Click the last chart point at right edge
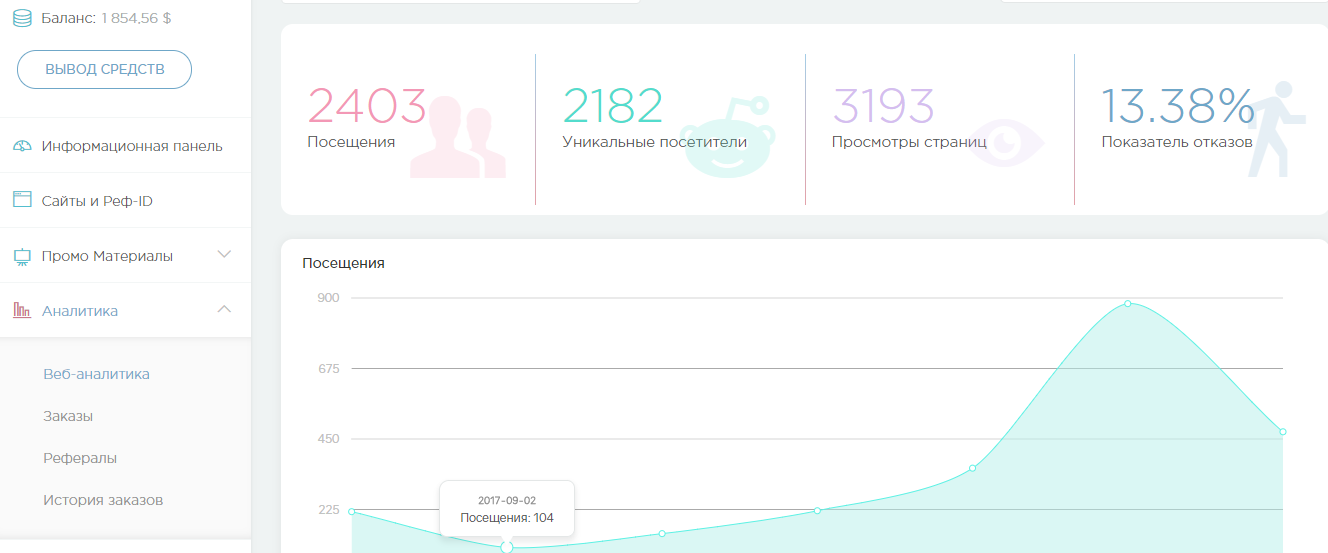Image resolution: width=1328 pixels, height=553 pixels. pyautogui.click(x=1282, y=432)
